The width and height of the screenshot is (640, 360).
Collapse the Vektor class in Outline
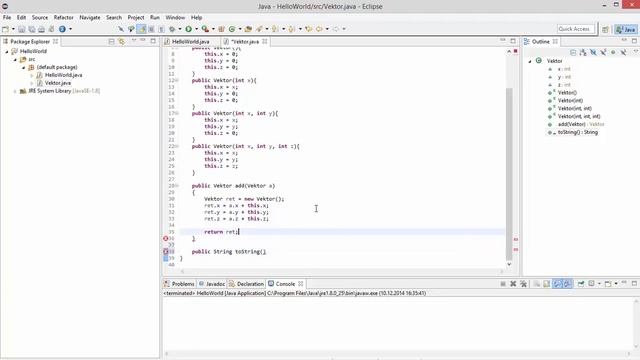coord(530,61)
